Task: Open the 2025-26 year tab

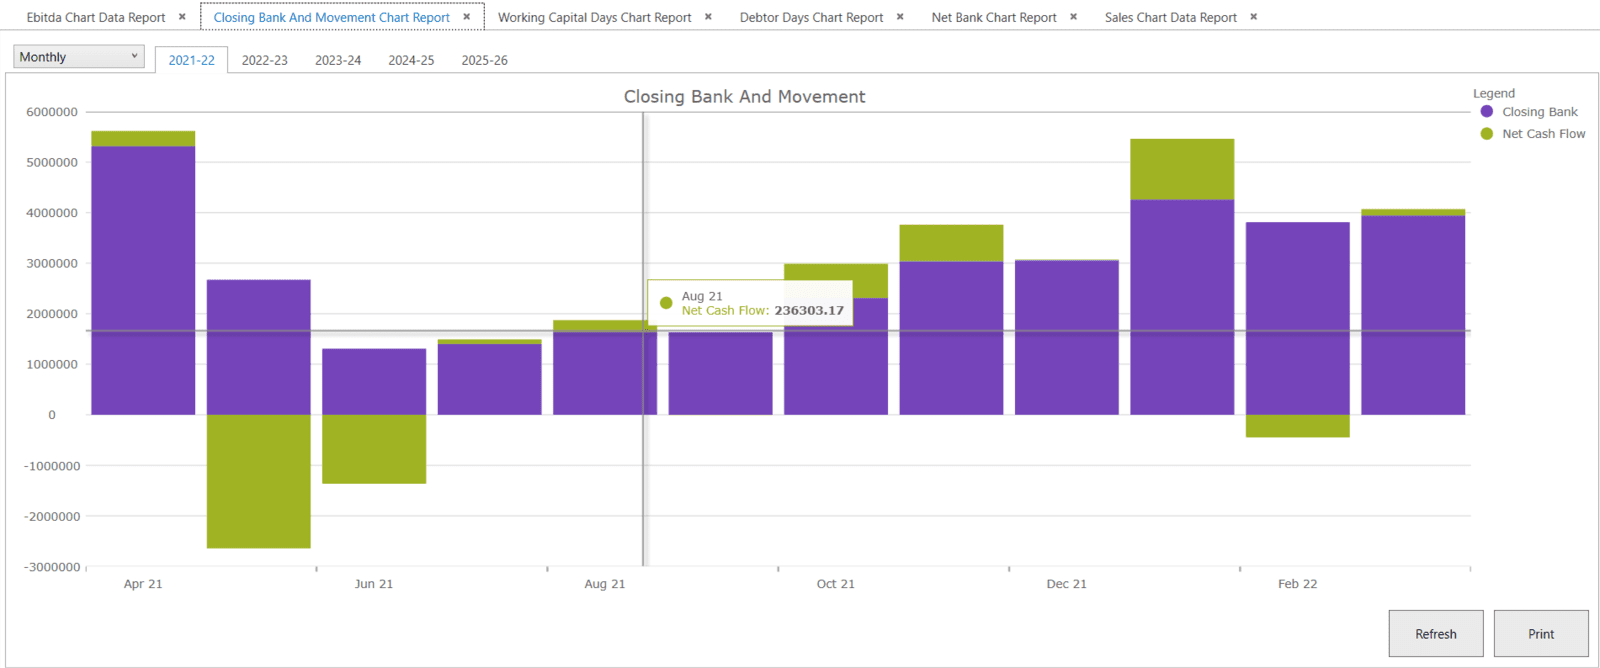Action: tap(484, 60)
